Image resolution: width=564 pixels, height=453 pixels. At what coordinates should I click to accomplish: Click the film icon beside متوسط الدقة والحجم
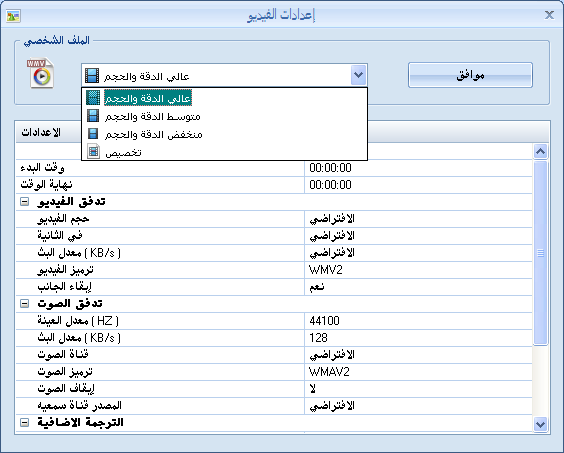(x=93, y=116)
